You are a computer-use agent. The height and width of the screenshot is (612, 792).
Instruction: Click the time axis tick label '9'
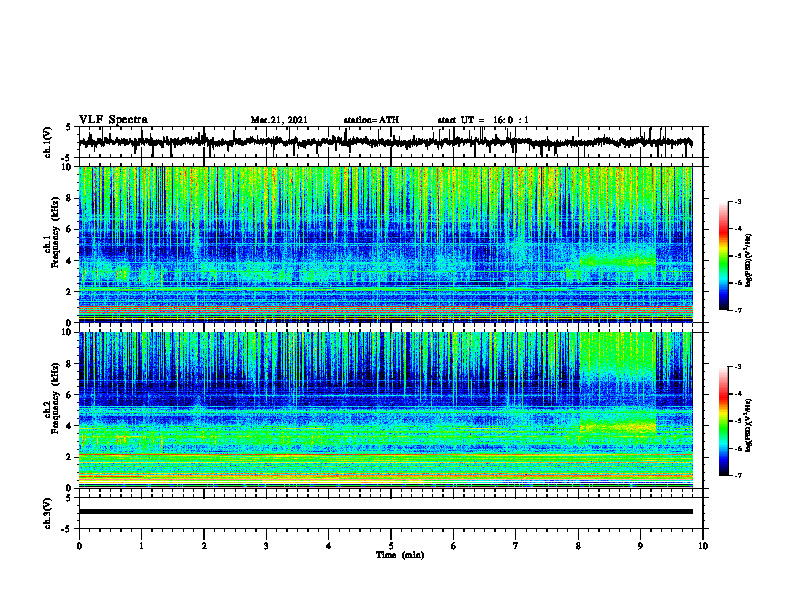tap(640, 546)
